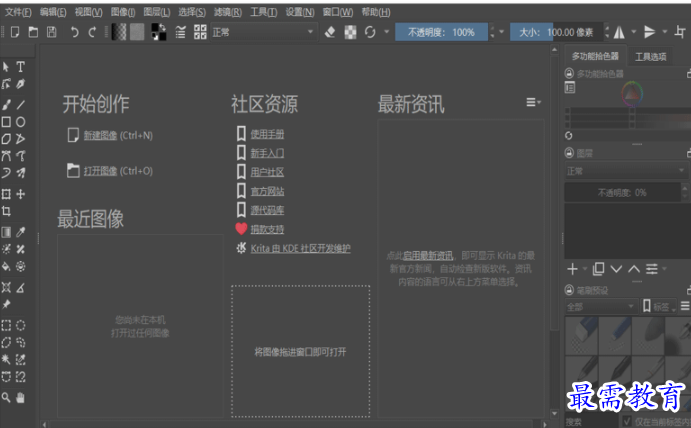Image resolution: width=691 pixels, height=428 pixels.
Task: Open the brush editor settings icon
Action: [x=180, y=32]
